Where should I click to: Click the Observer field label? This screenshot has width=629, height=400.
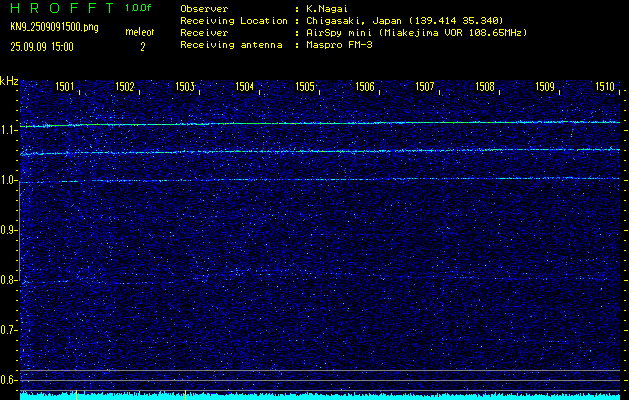(204, 9)
